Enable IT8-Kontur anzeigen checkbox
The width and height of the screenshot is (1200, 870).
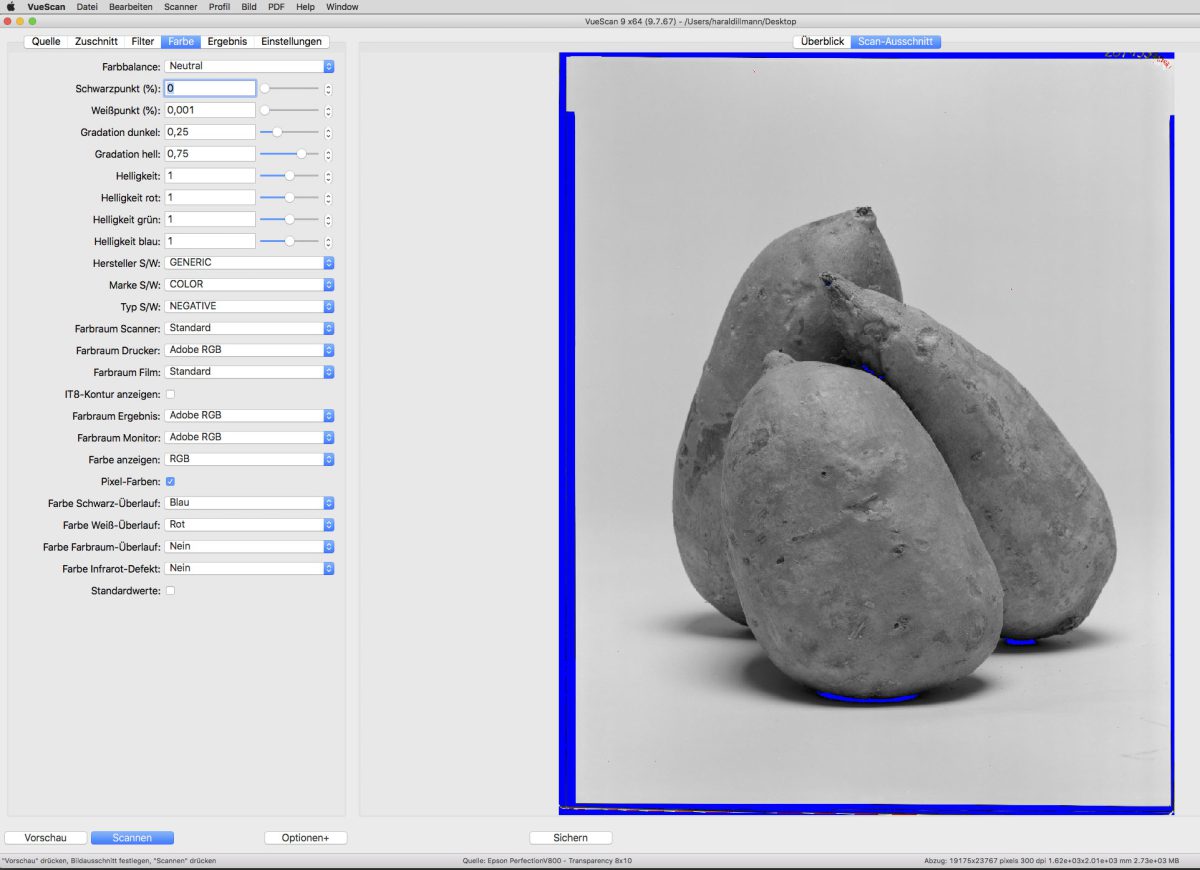pos(170,394)
